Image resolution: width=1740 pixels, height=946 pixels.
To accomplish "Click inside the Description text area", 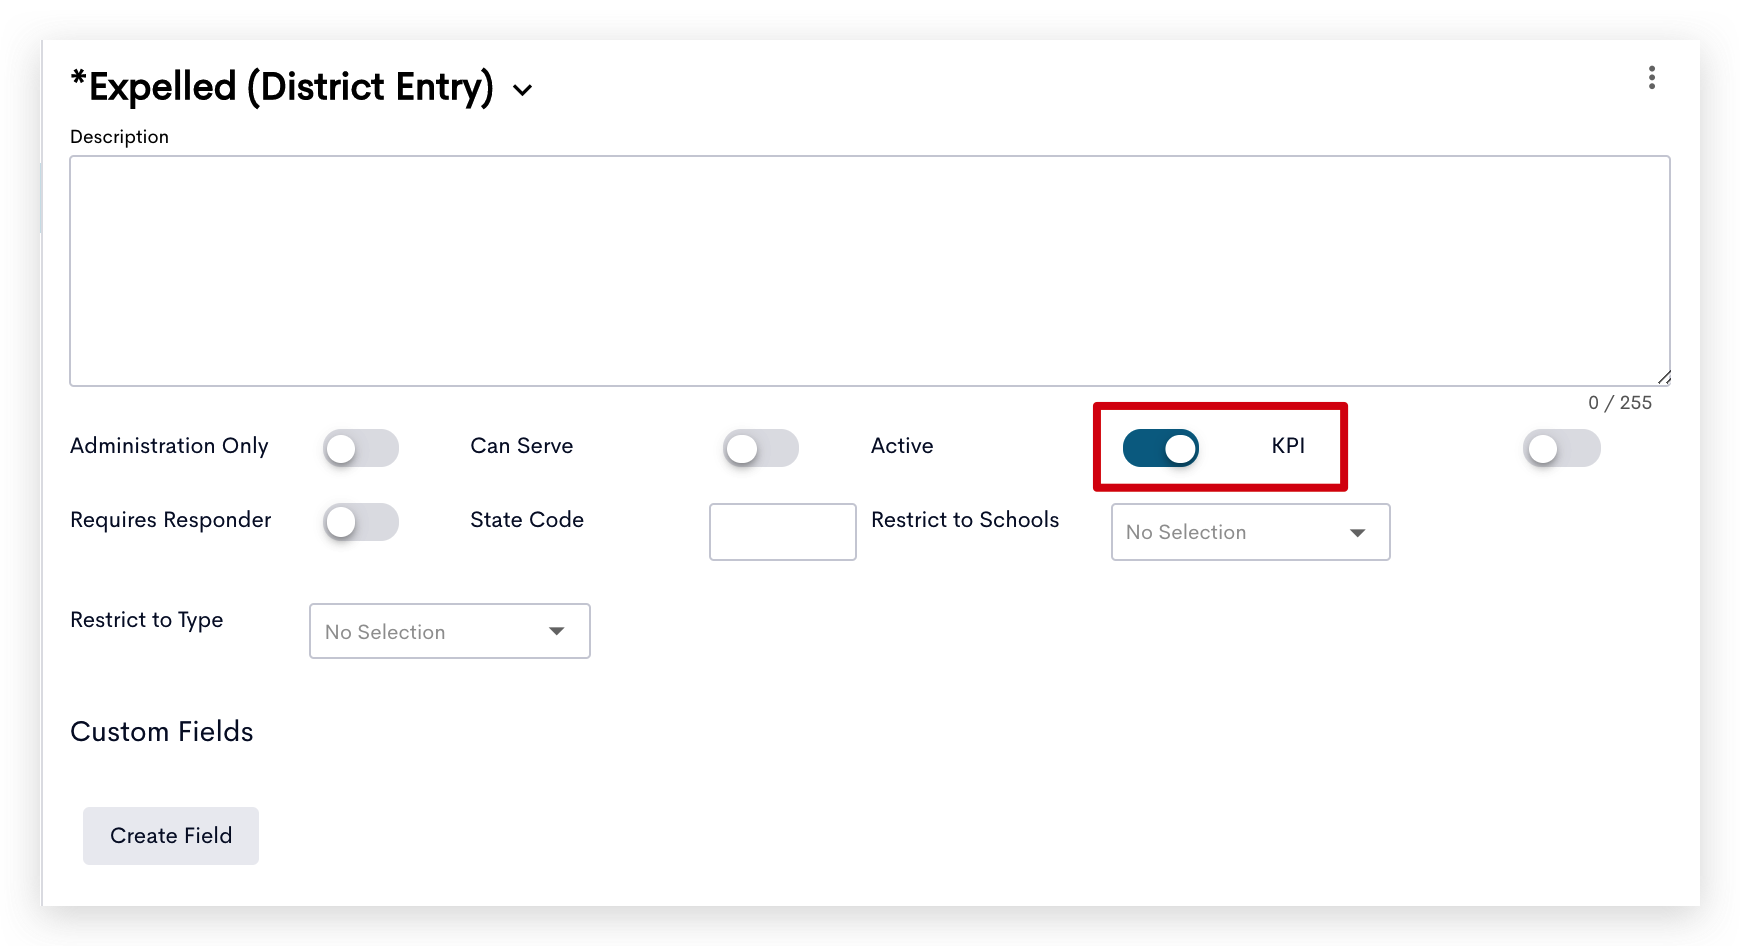I will [x=870, y=271].
